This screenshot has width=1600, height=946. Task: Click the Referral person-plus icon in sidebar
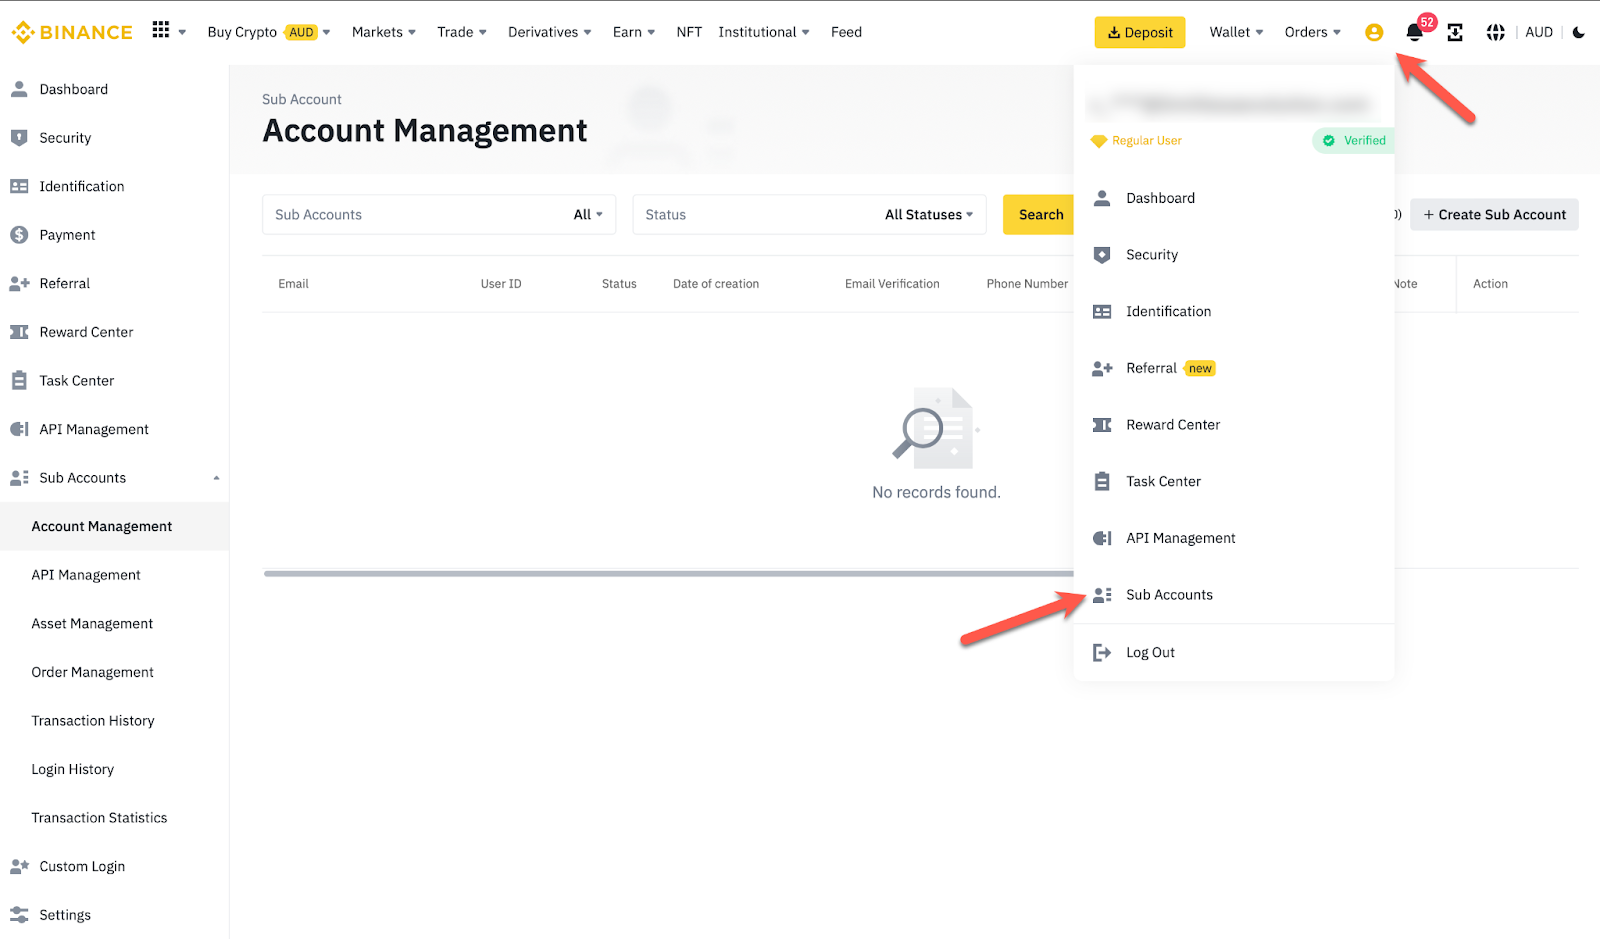[19, 284]
